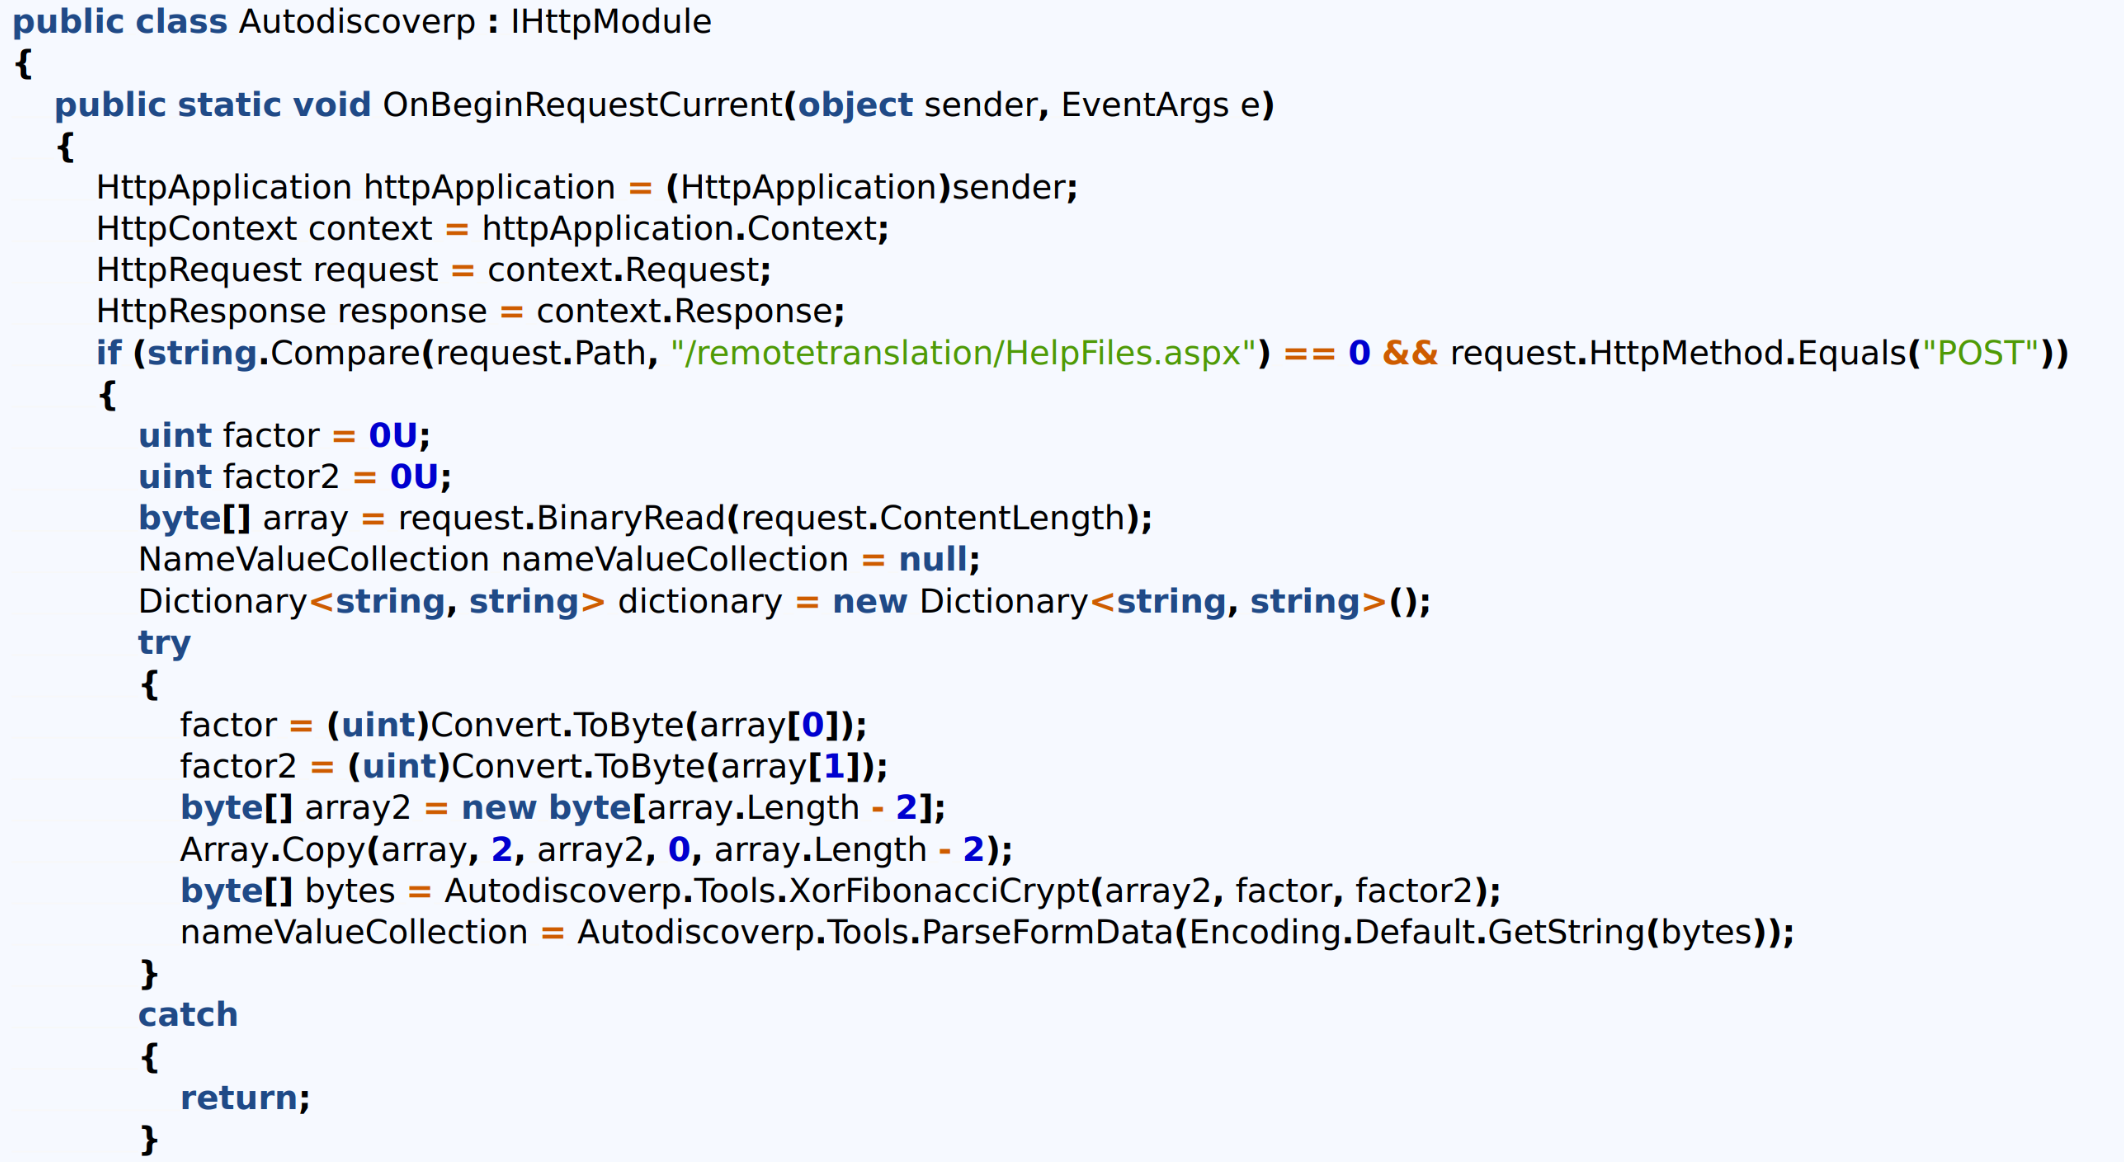The width and height of the screenshot is (2124, 1162).
Task: Click the try keyword
Action: pos(163,643)
